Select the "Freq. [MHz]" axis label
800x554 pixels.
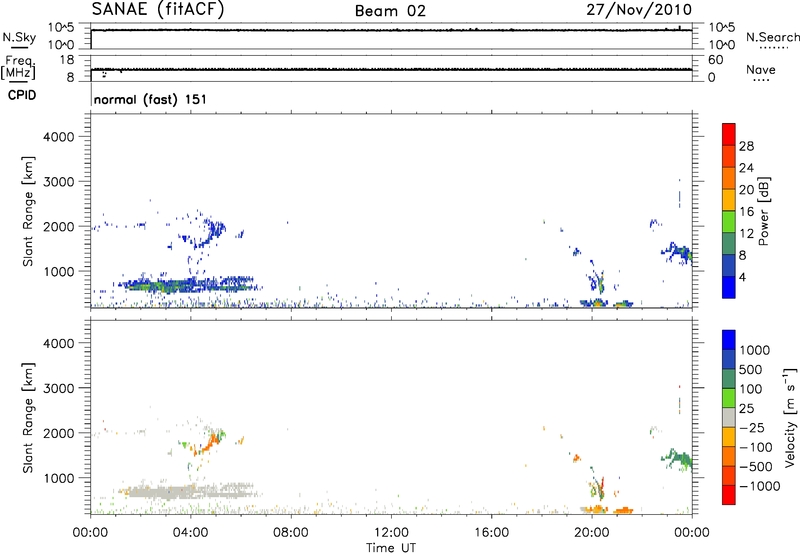pyautogui.click(x=18, y=67)
